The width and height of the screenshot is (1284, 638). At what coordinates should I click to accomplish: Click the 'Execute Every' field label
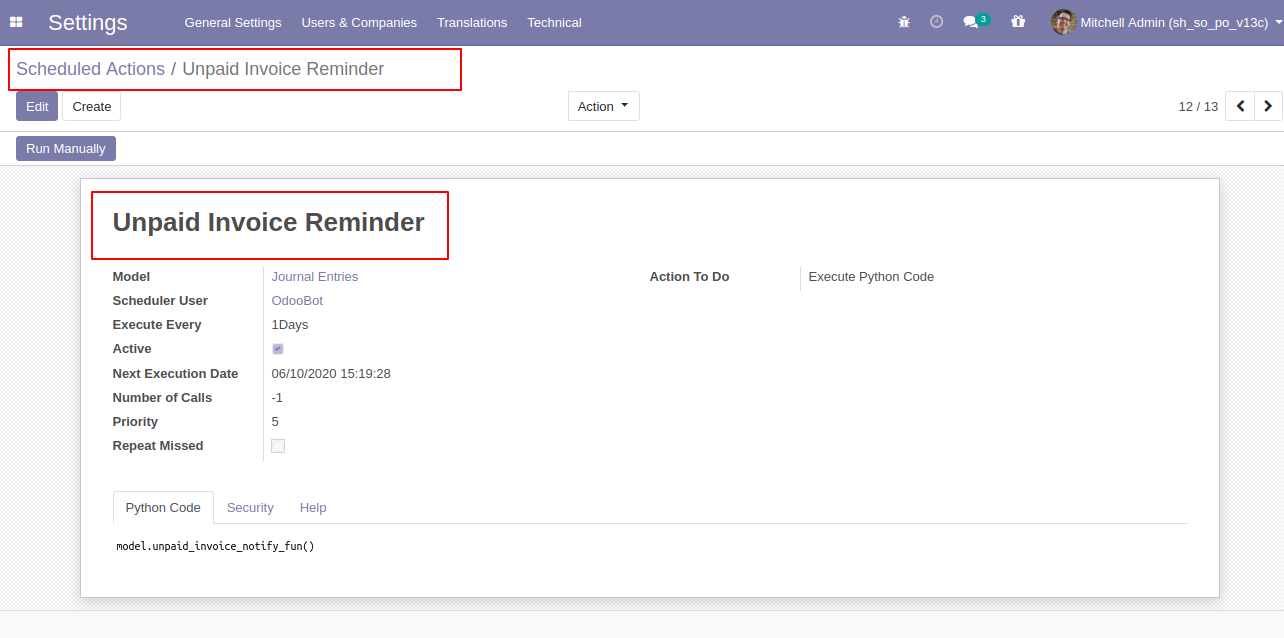pos(157,325)
